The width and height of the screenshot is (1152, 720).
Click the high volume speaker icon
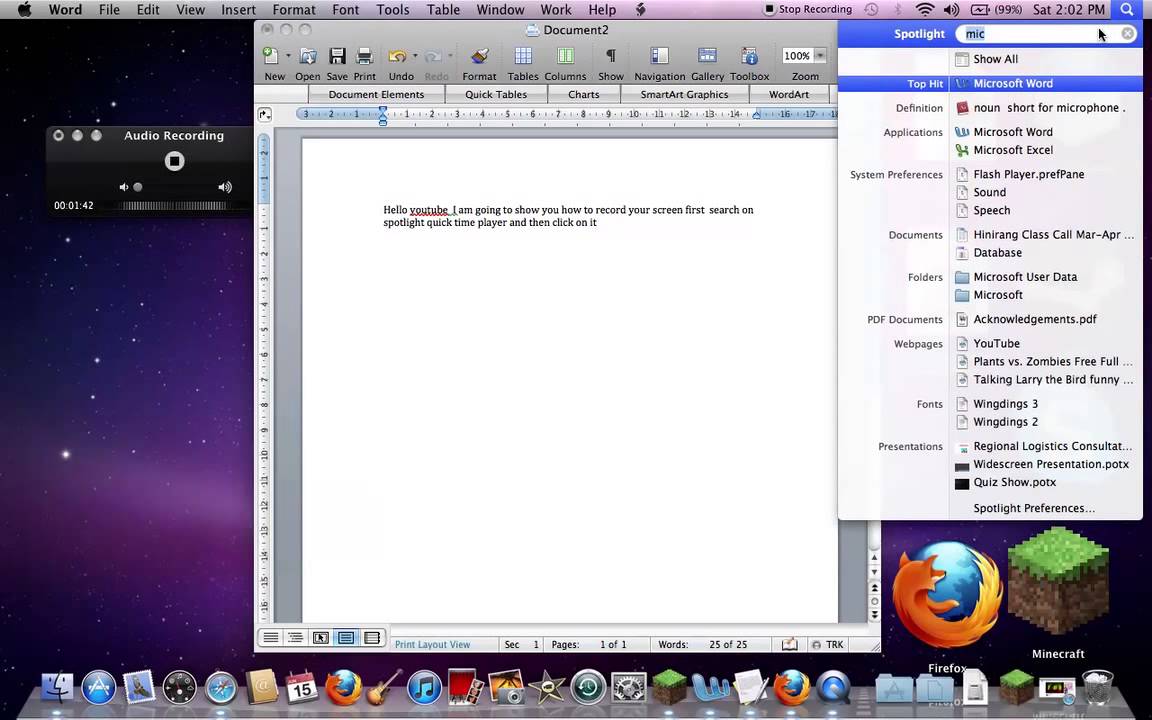pyautogui.click(x=225, y=187)
